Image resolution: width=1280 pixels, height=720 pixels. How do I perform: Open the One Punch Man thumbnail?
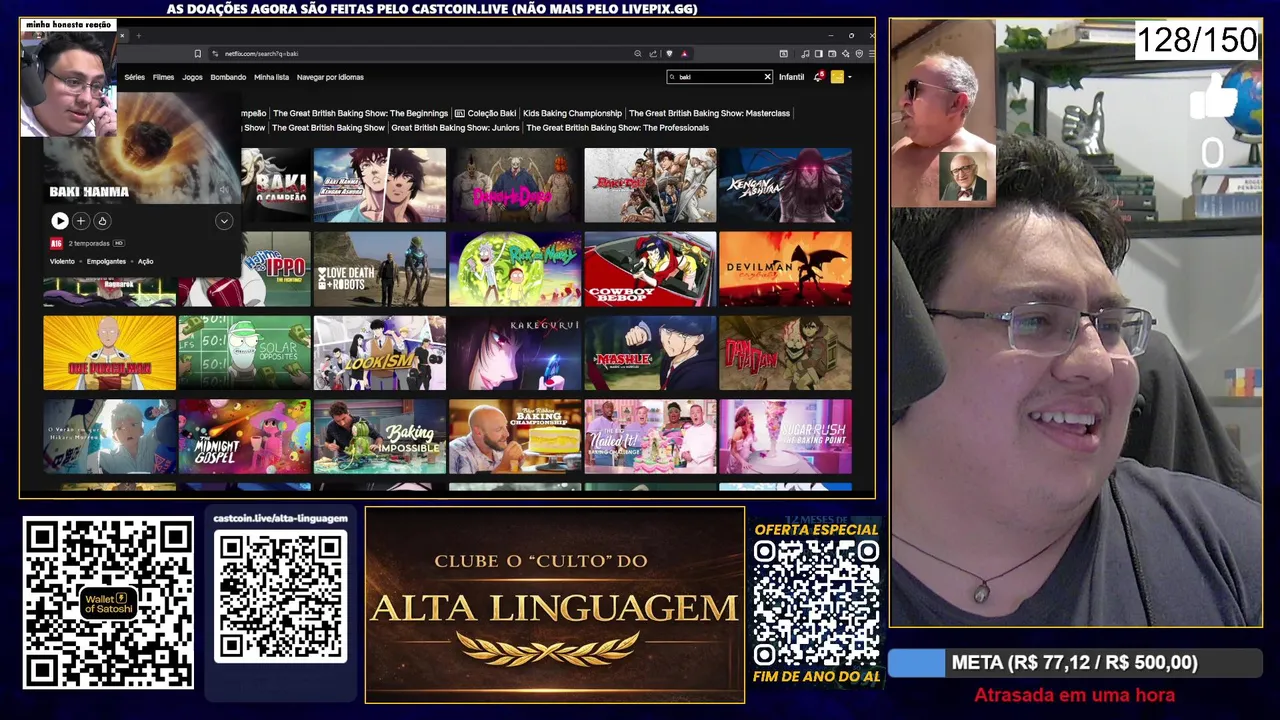click(x=109, y=353)
